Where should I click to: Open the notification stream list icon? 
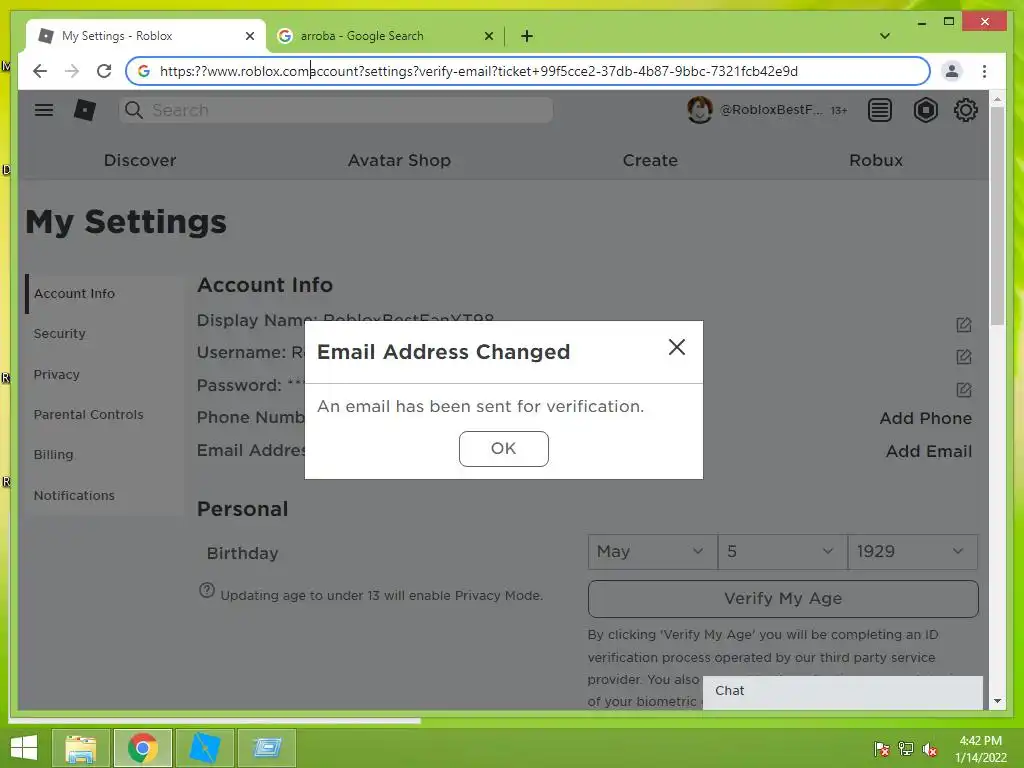[880, 110]
